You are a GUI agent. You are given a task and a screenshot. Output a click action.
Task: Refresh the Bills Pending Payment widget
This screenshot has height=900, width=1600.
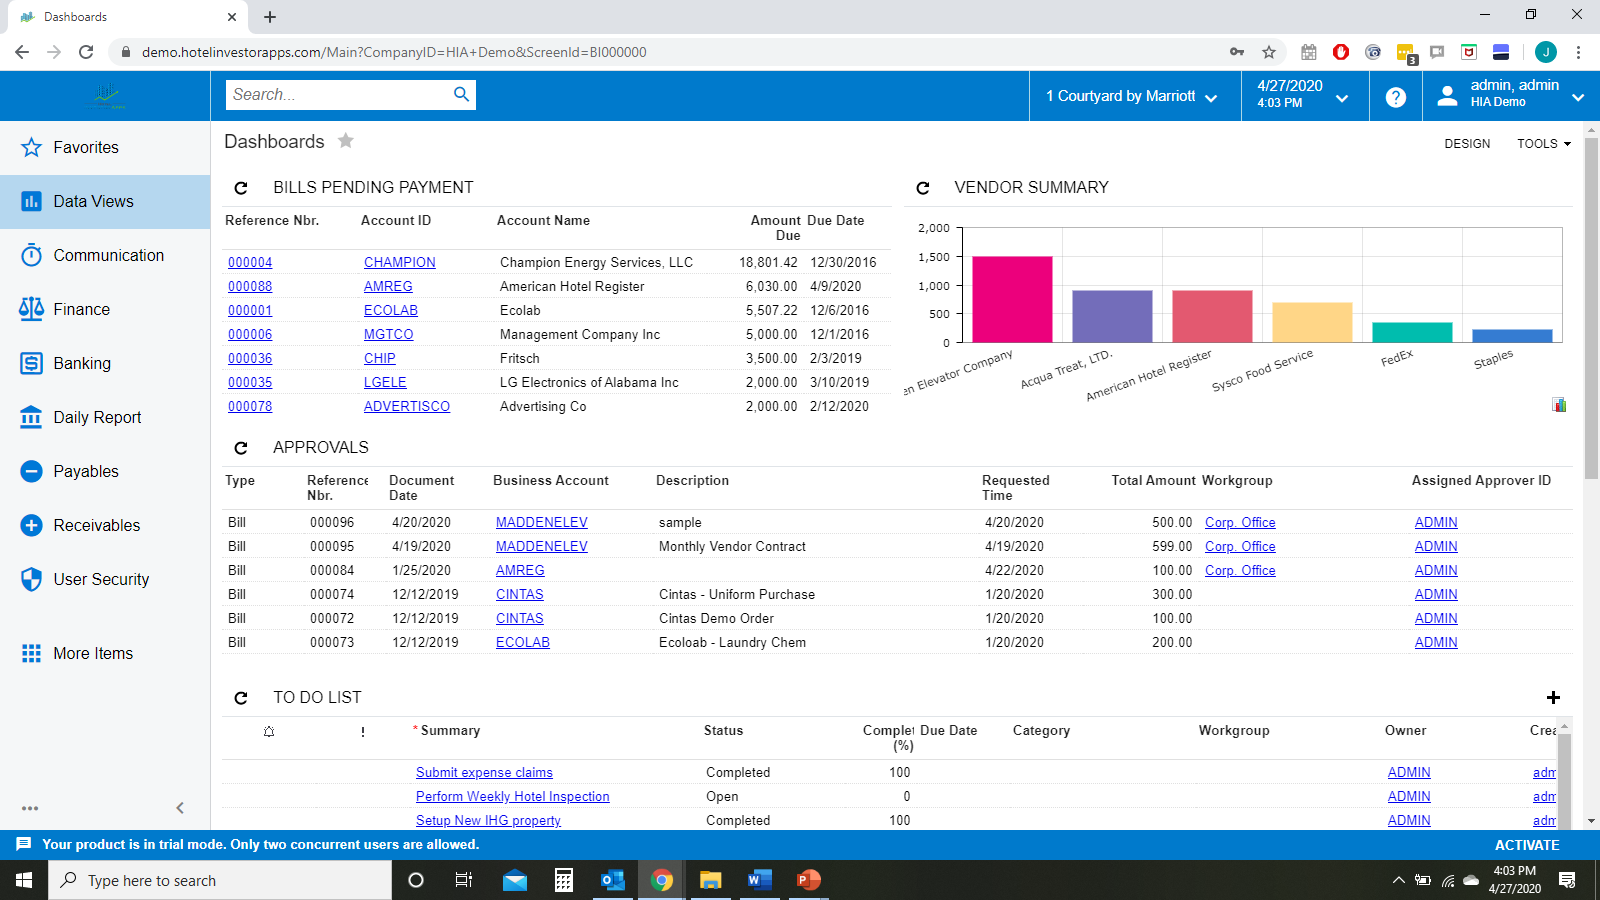[x=240, y=188]
